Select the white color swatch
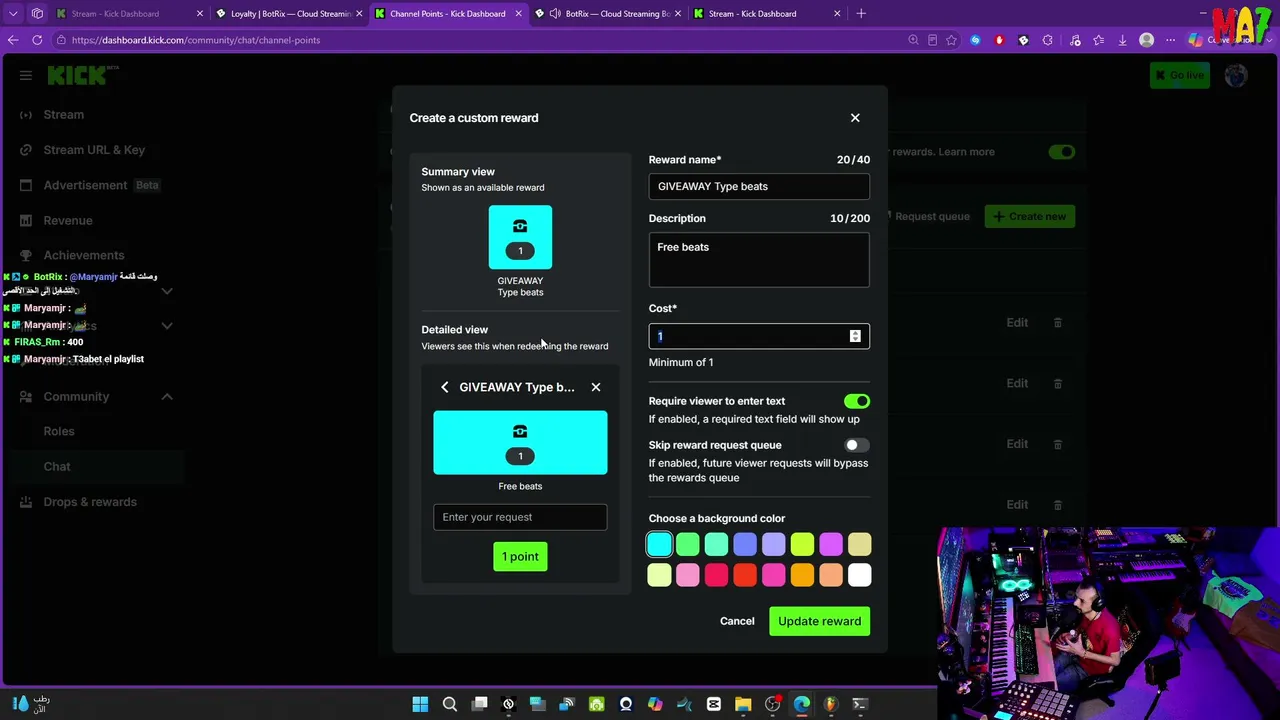 [860, 575]
